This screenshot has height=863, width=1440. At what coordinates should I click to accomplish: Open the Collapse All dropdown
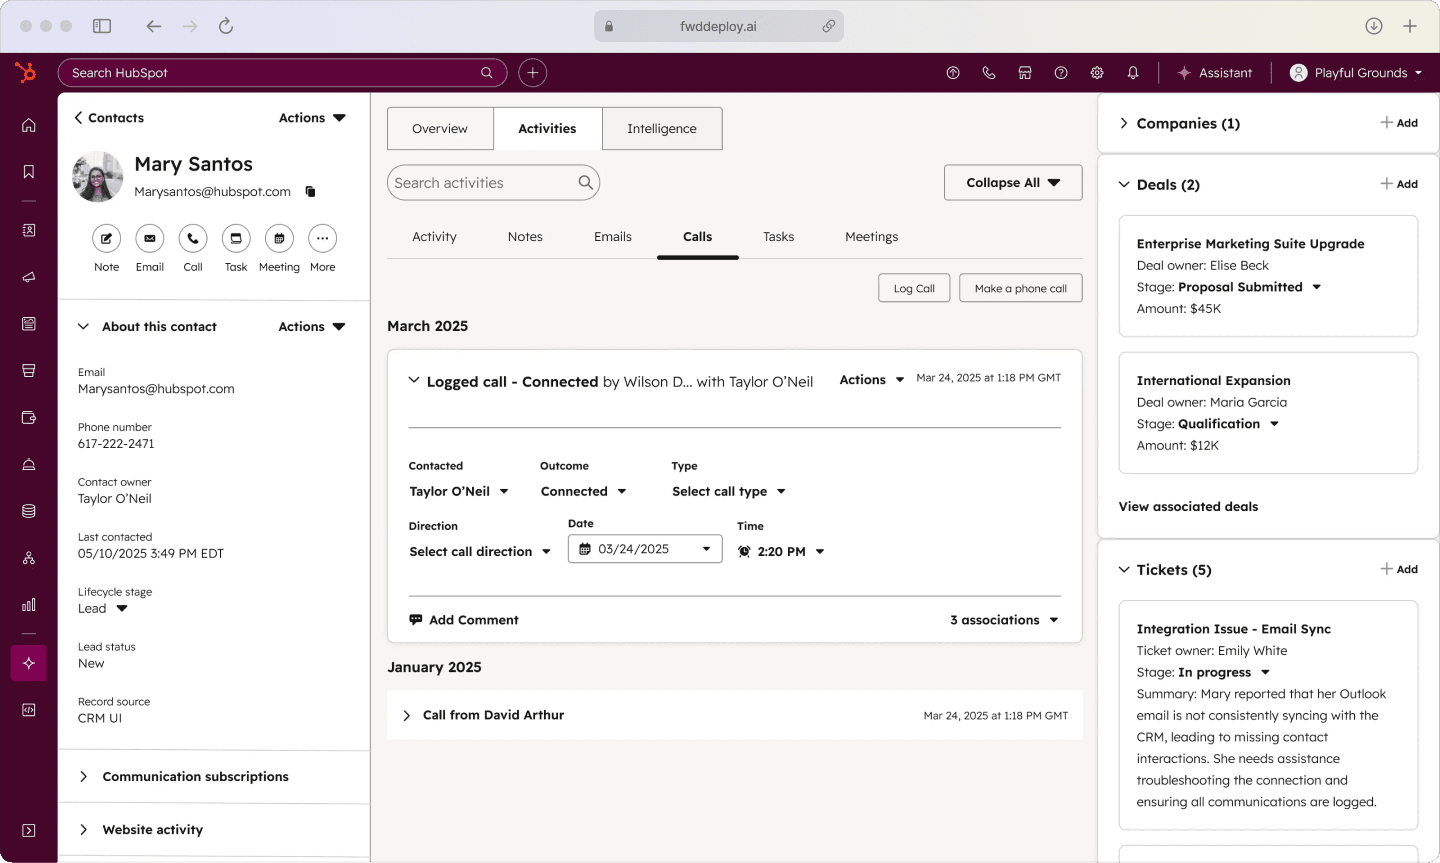coord(1013,182)
